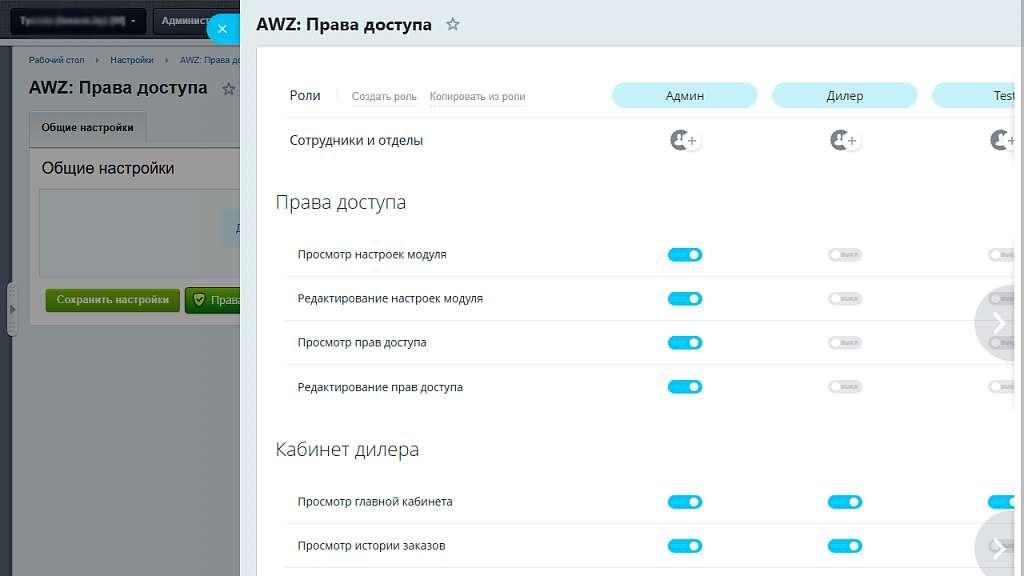Click the star beside the background page title
The width and height of the screenshot is (1024, 576).
pos(228,89)
